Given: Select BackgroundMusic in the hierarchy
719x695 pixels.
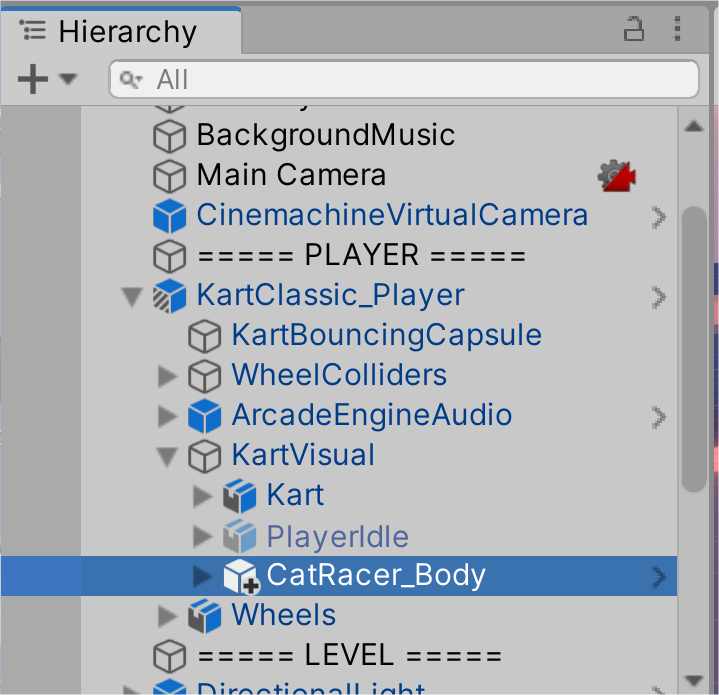Looking at the screenshot, I should [x=326, y=135].
